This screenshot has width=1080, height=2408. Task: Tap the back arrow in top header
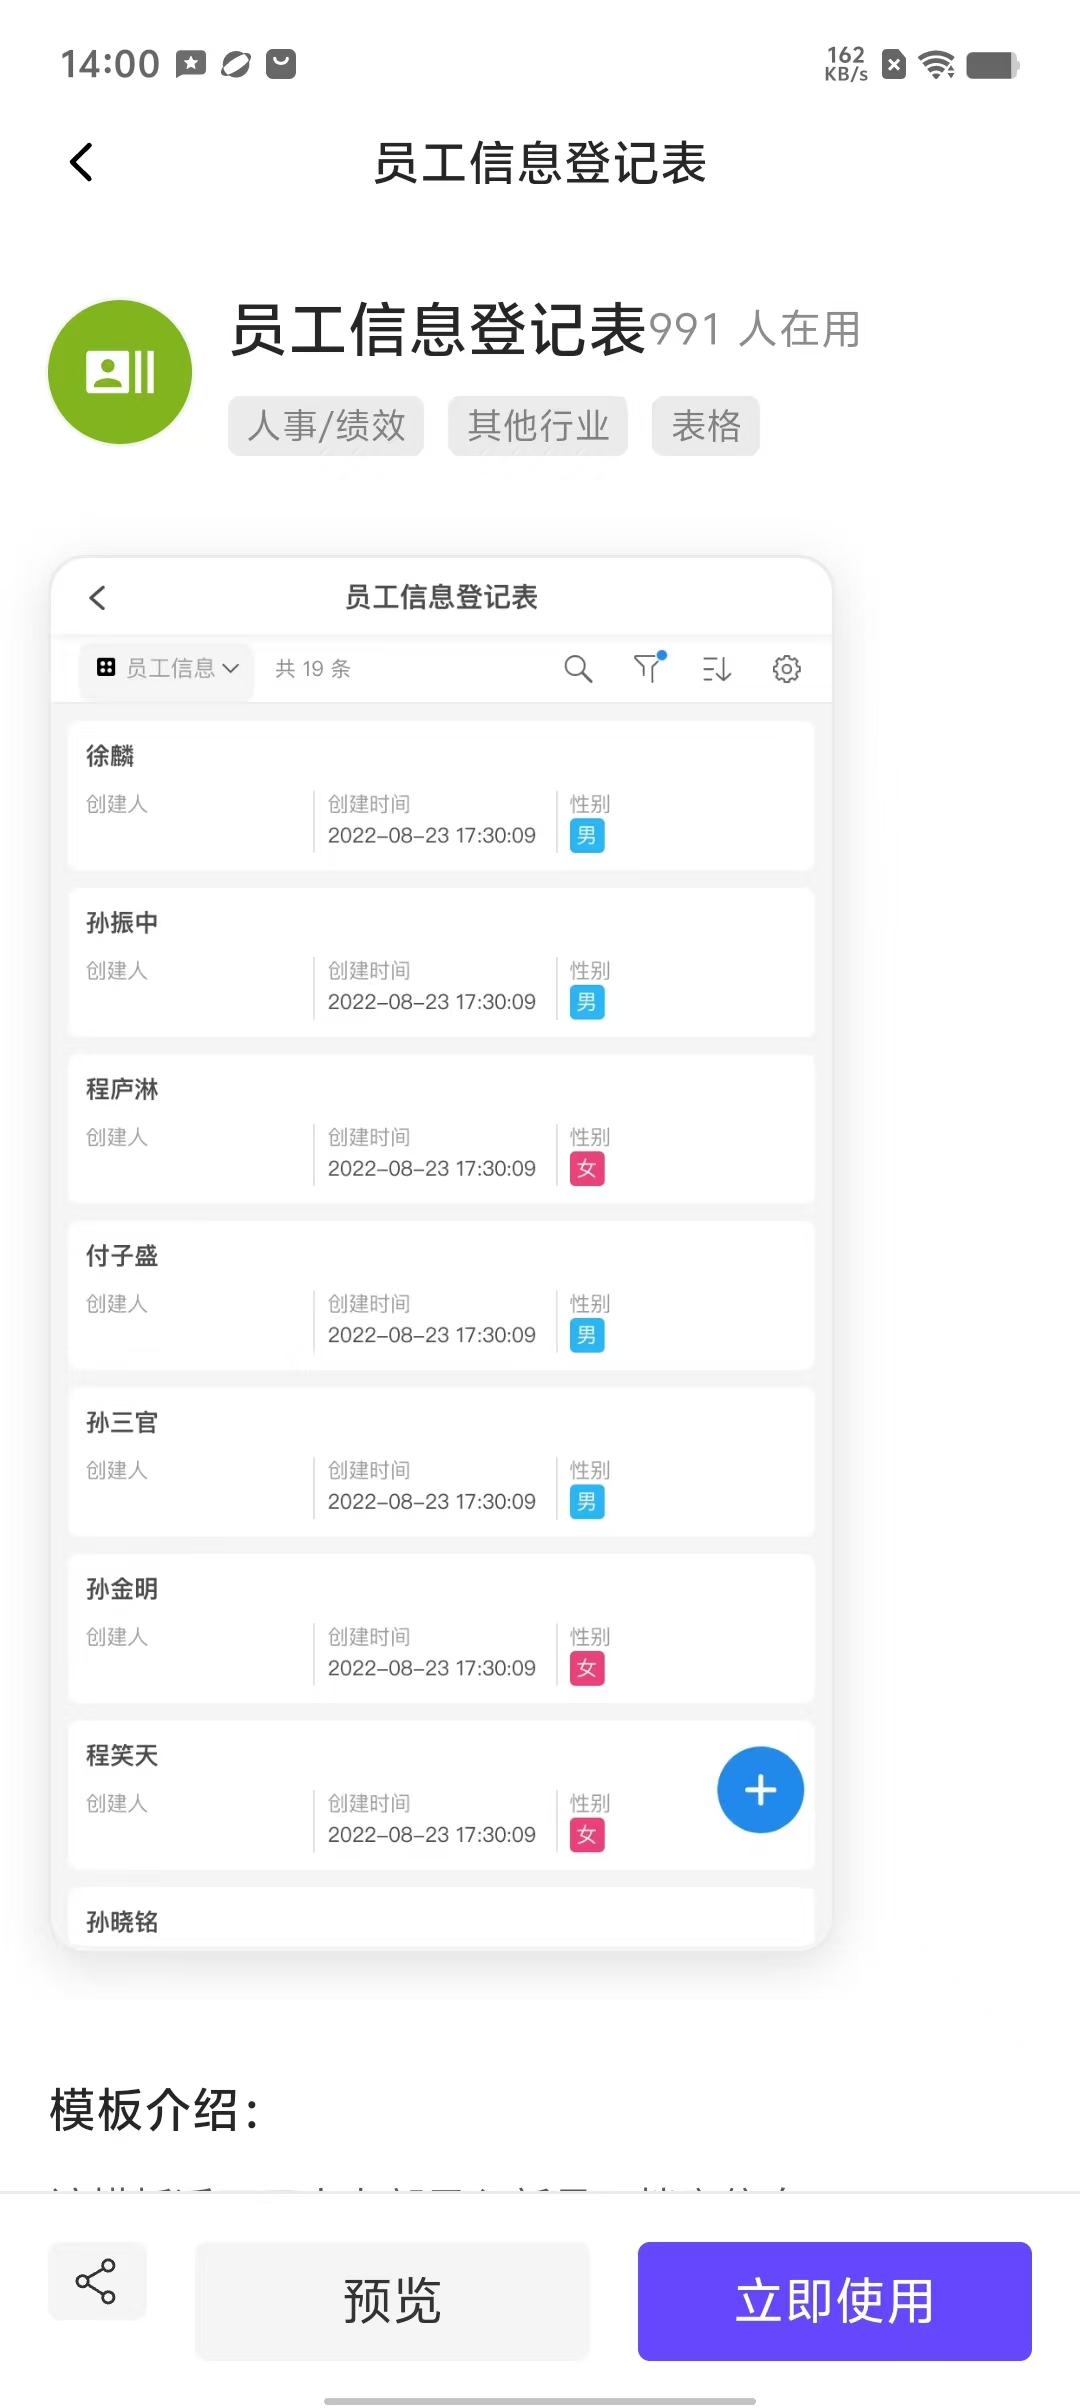pyautogui.click(x=82, y=162)
